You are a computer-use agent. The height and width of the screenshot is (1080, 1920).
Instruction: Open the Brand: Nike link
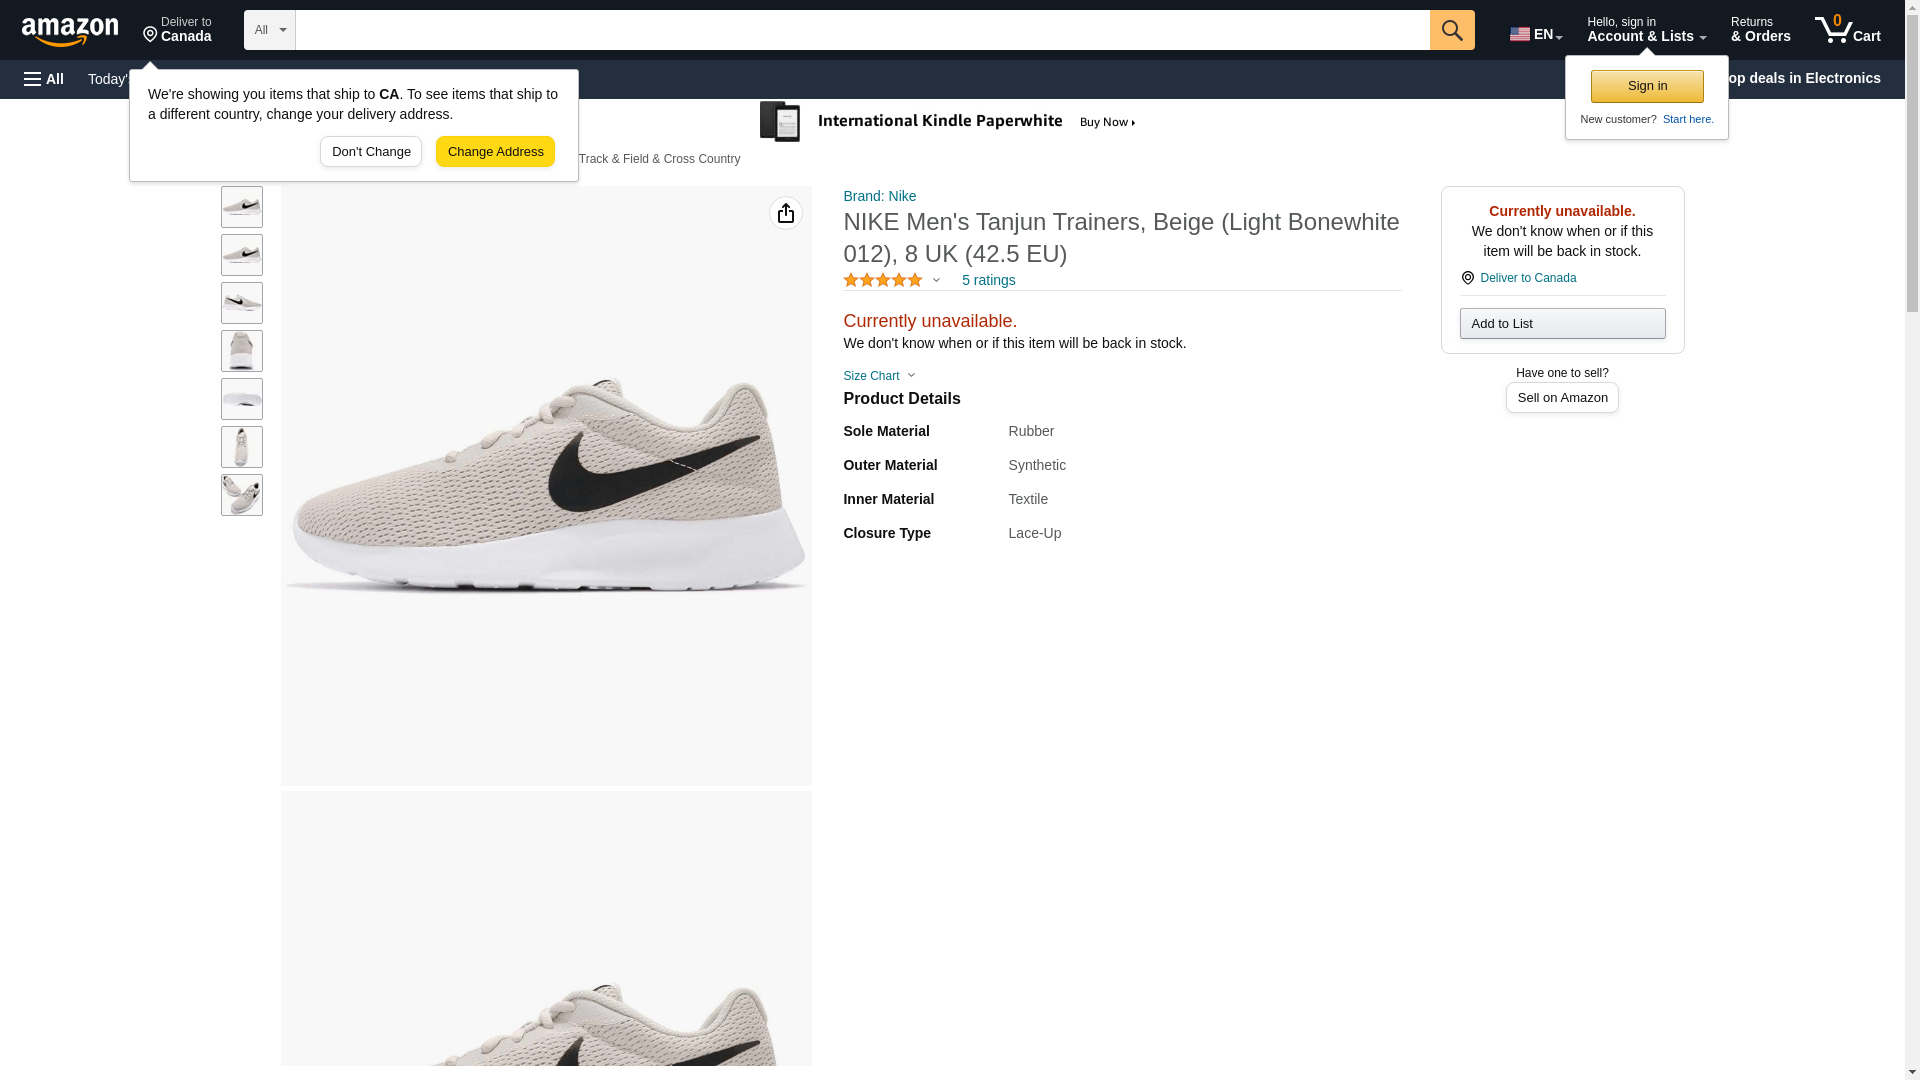coord(880,196)
